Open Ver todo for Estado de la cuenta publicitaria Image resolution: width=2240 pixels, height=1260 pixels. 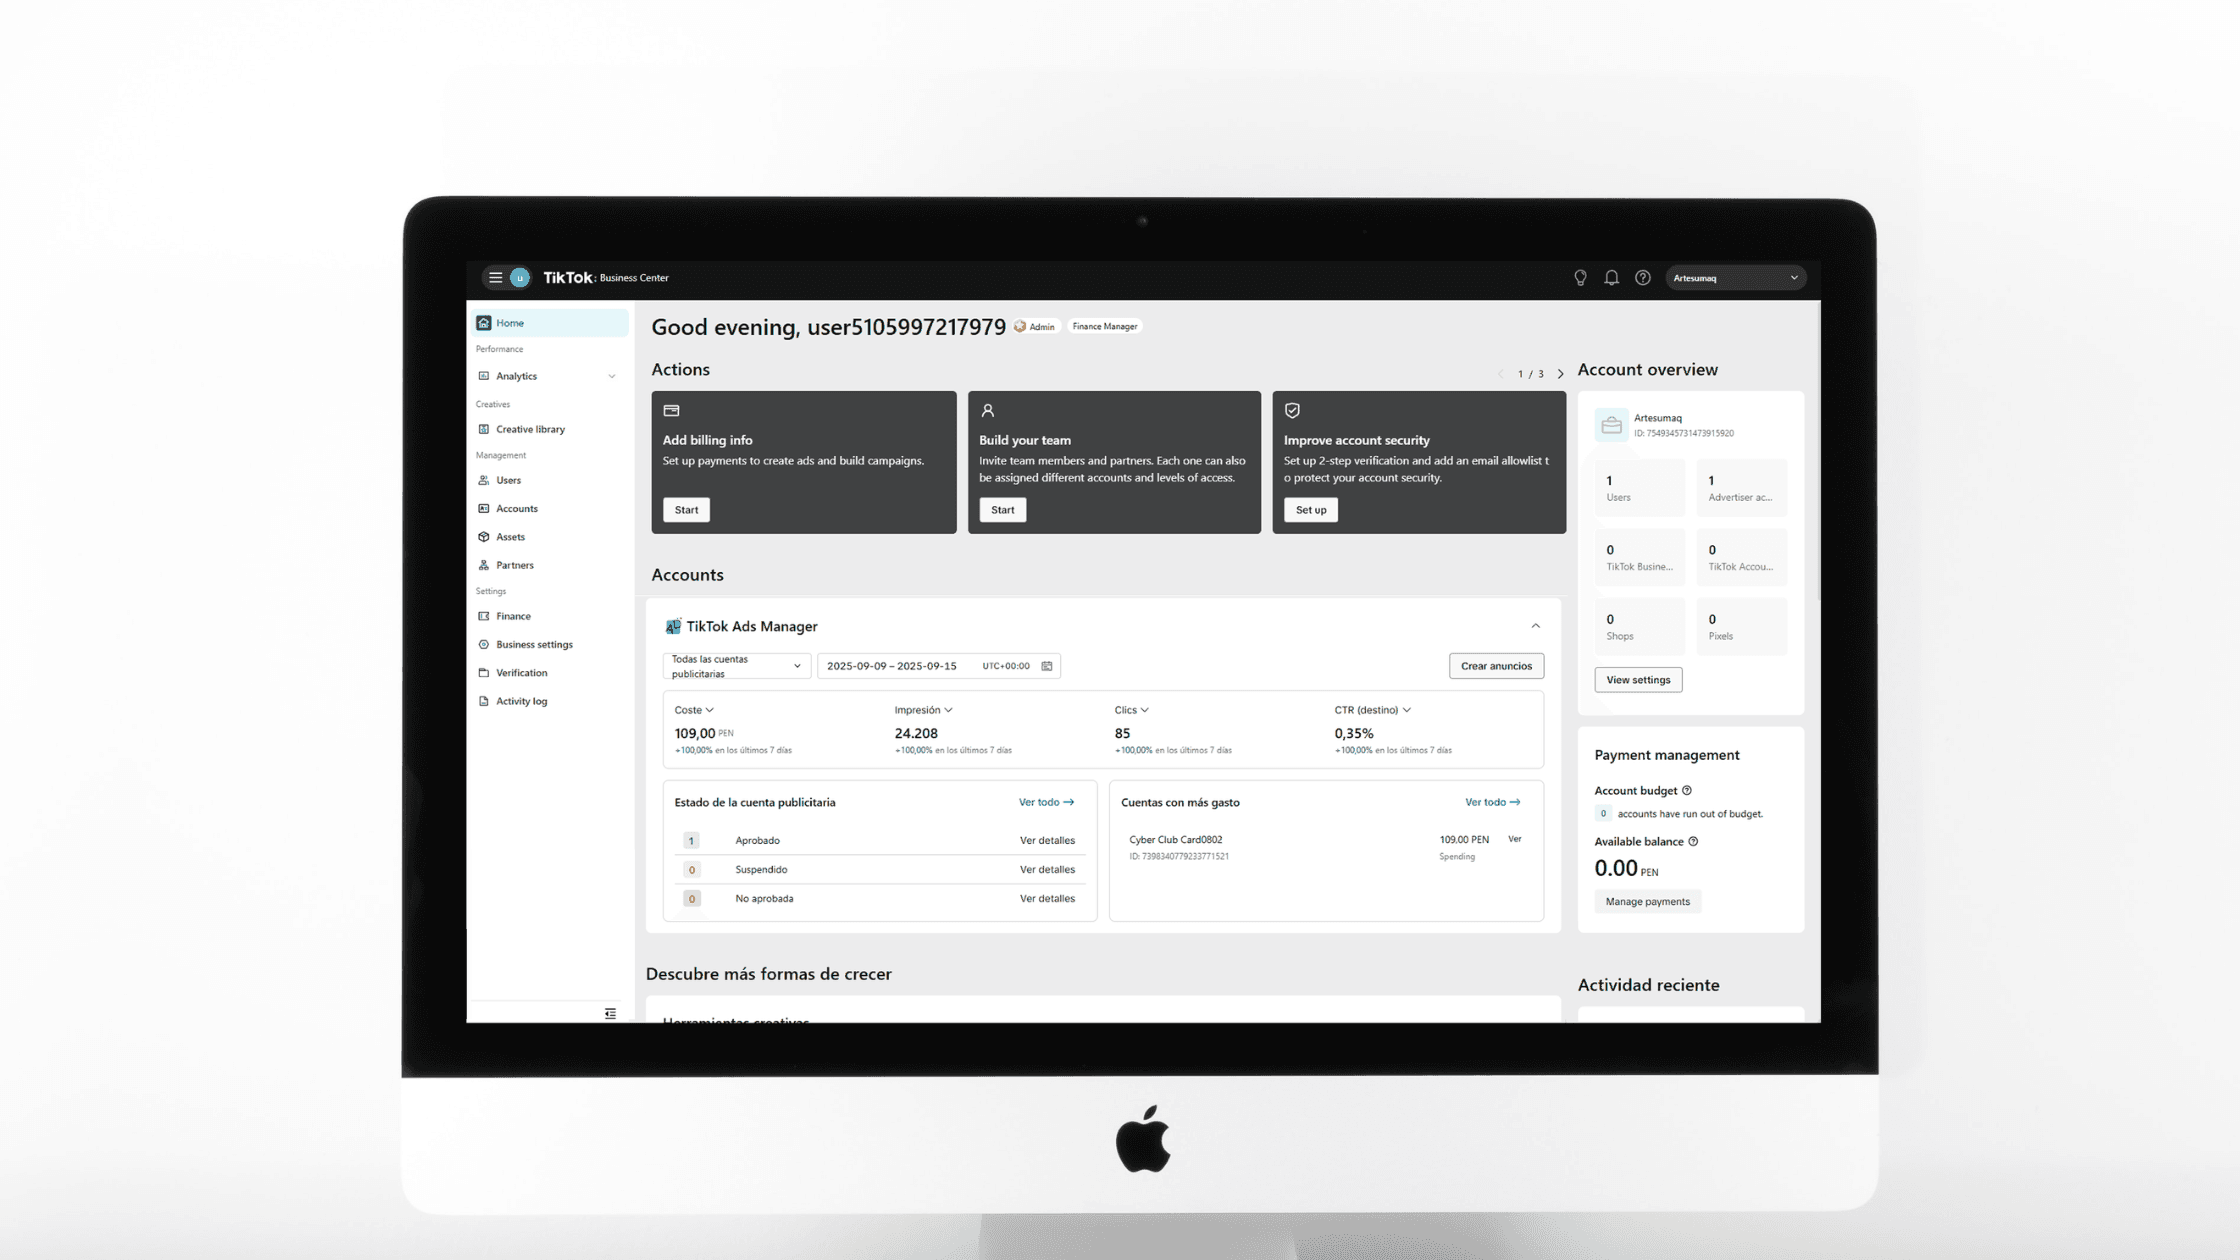click(x=1046, y=803)
